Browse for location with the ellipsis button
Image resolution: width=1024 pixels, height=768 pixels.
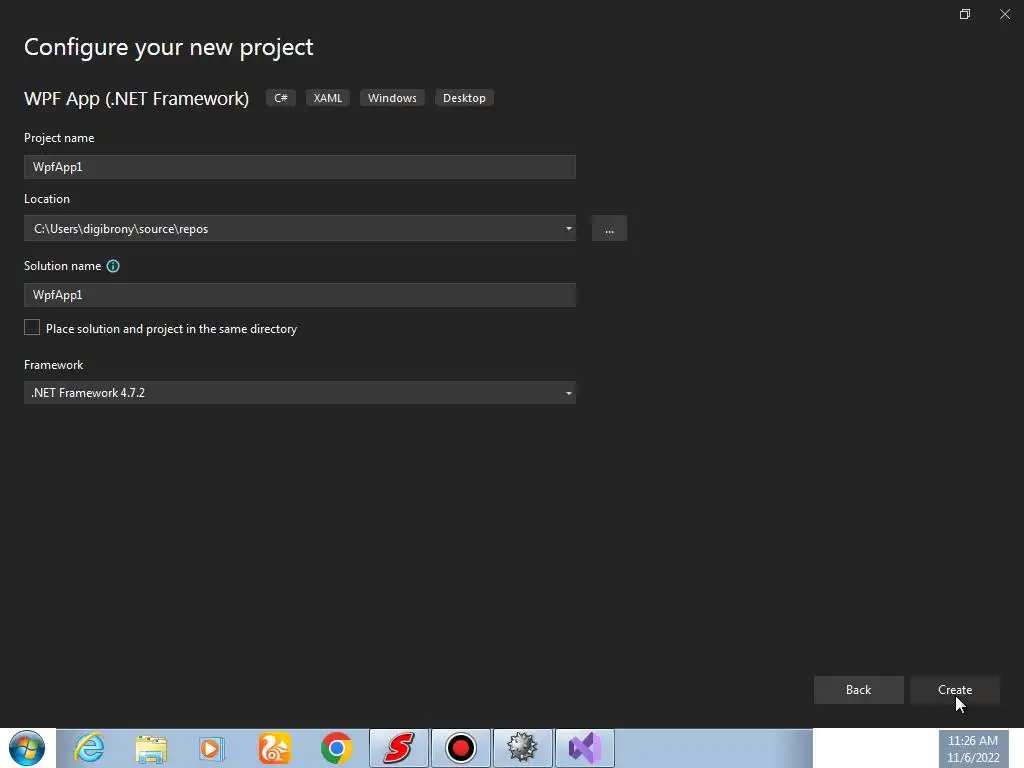point(609,229)
